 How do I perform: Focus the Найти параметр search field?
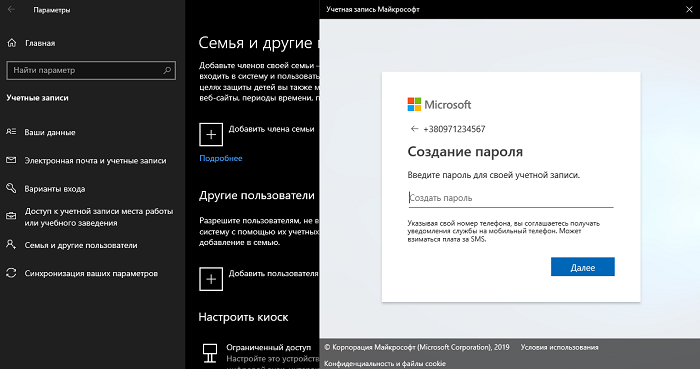(91, 70)
